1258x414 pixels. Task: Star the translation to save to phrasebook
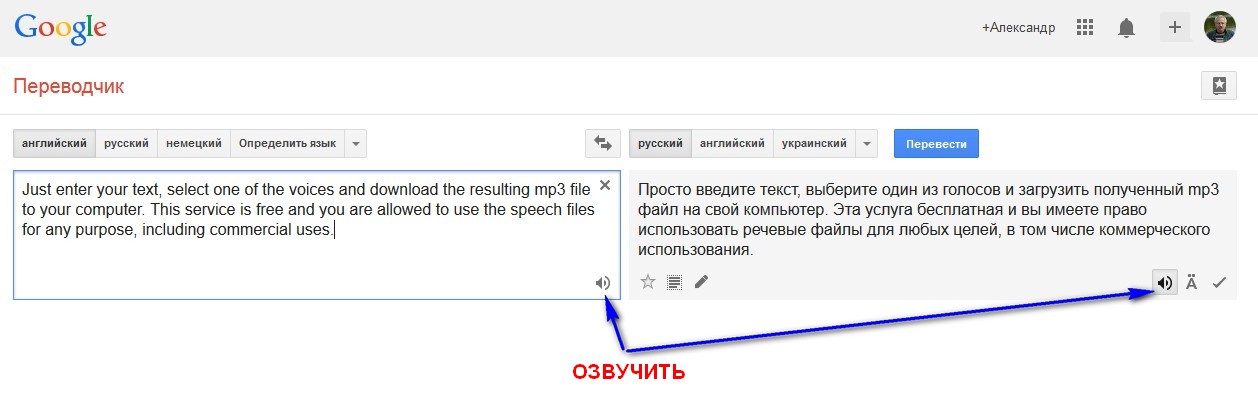point(647,283)
